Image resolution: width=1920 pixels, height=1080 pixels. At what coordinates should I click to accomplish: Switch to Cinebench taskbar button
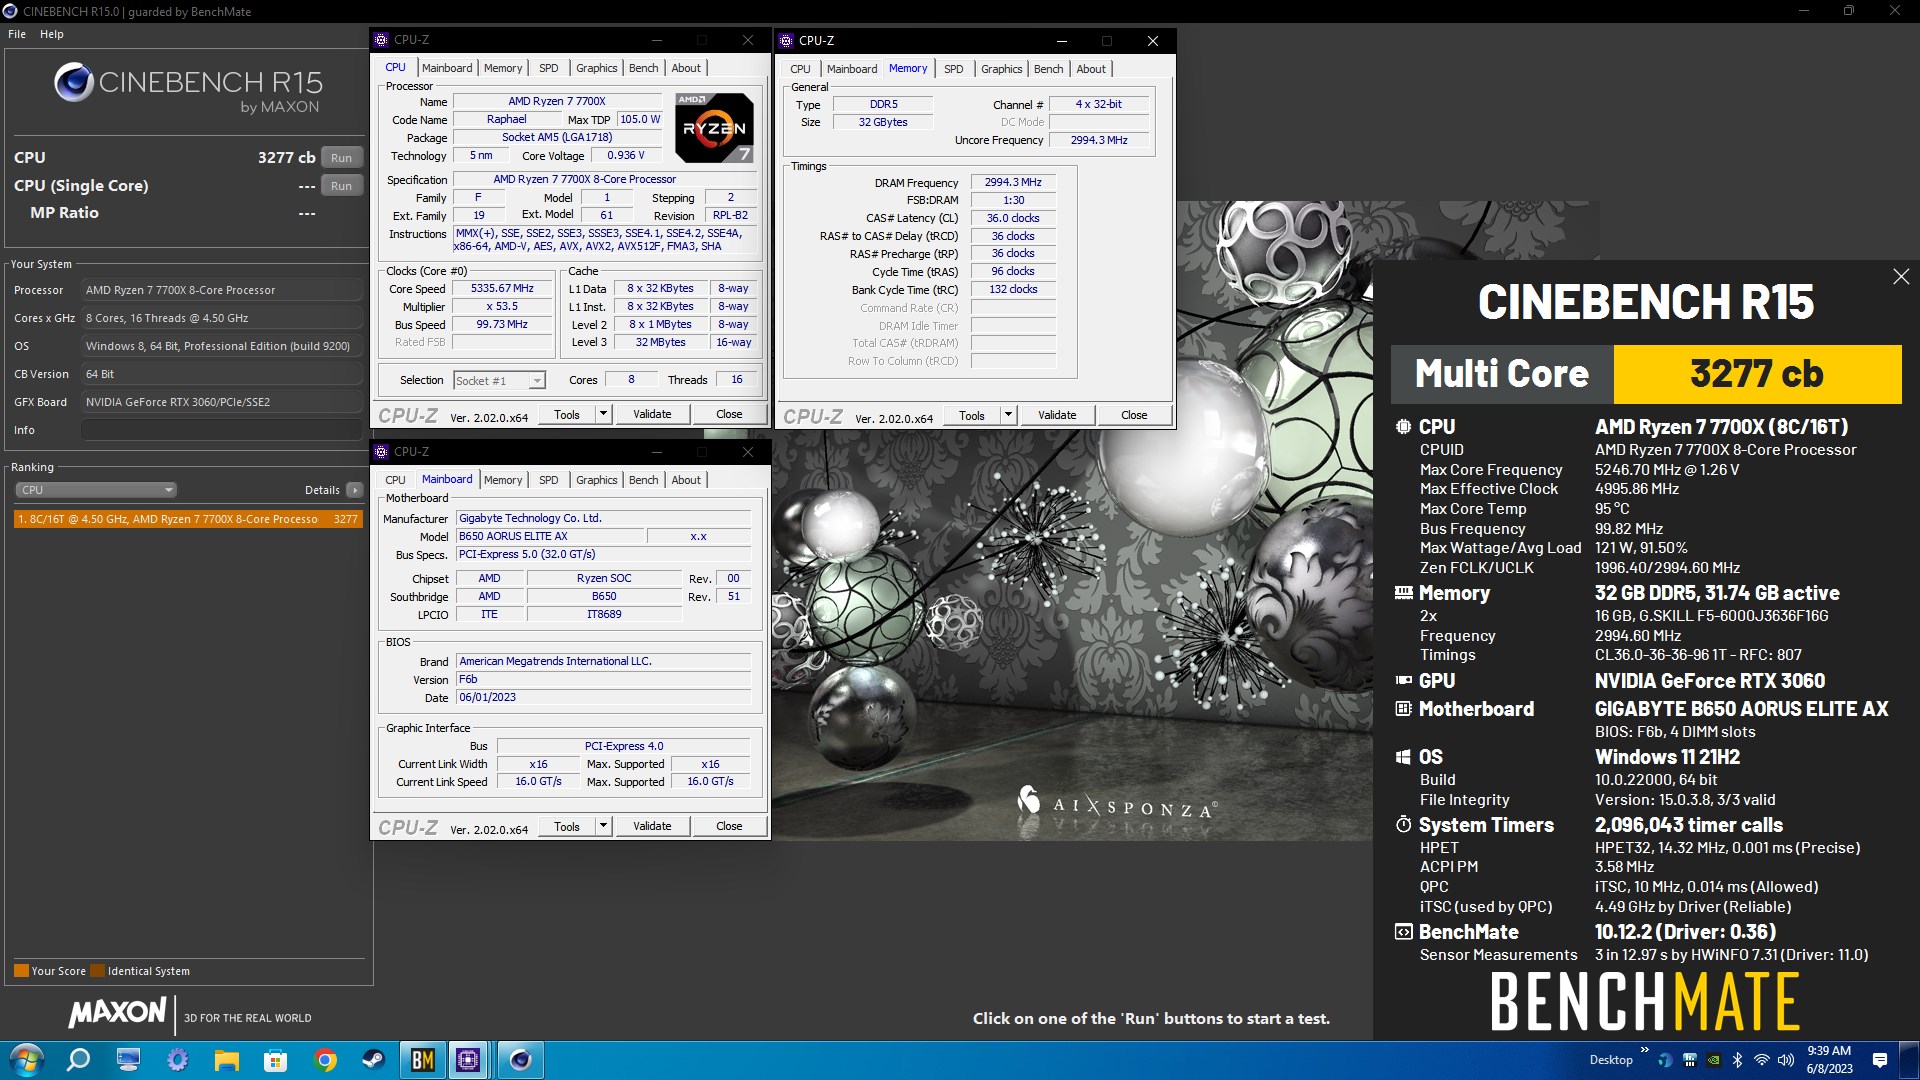coord(520,1060)
